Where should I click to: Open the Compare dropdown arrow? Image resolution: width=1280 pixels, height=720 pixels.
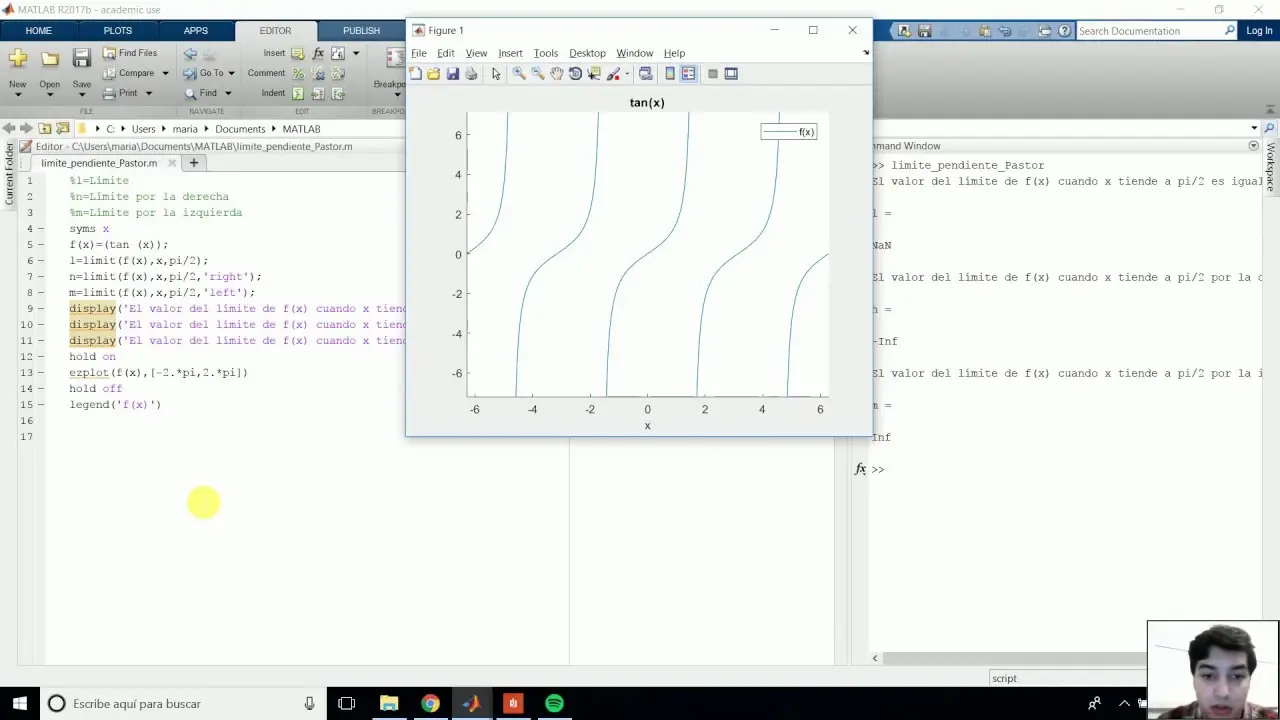166,73
